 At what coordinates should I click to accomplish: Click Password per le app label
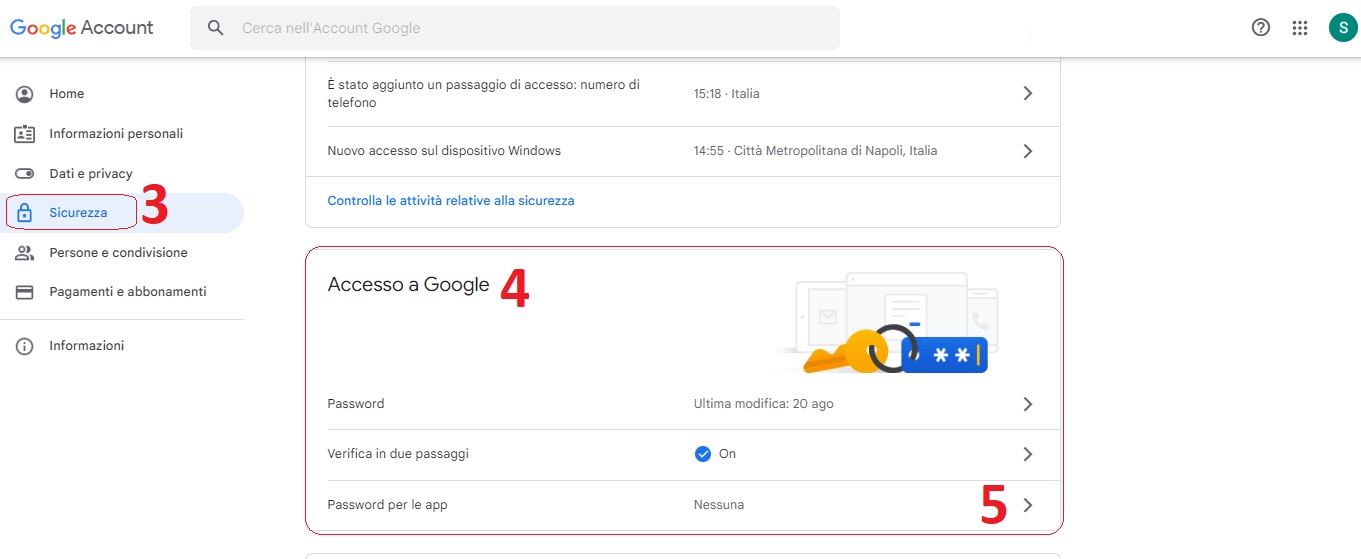point(388,505)
